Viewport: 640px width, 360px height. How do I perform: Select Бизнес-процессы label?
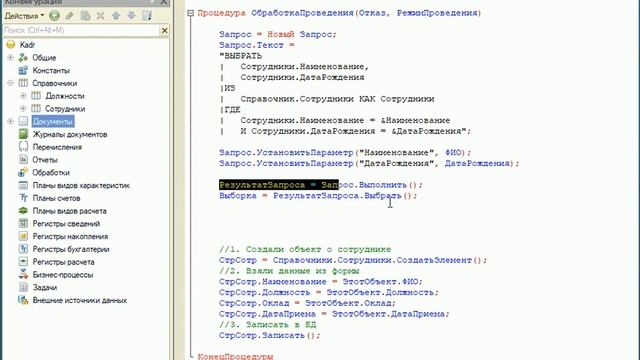click(x=63, y=274)
